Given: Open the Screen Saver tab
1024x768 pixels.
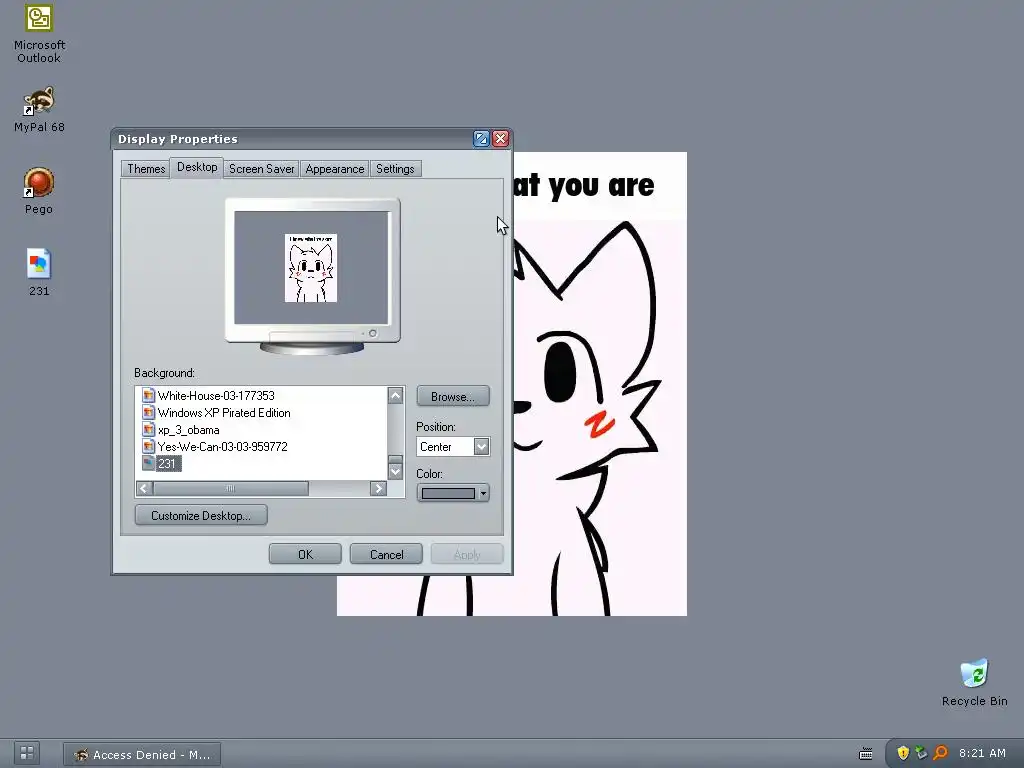Looking at the screenshot, I should [x=261, y=169].
